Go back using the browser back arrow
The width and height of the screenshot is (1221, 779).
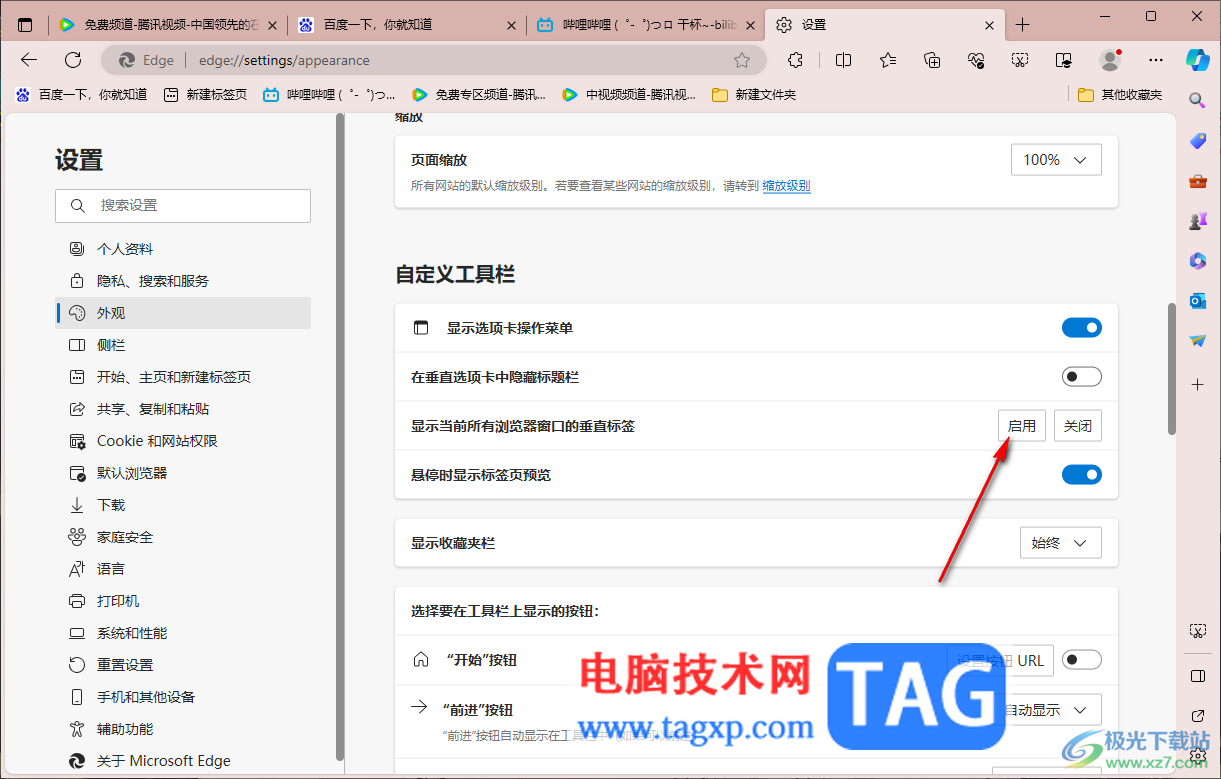tap(29, 60)
